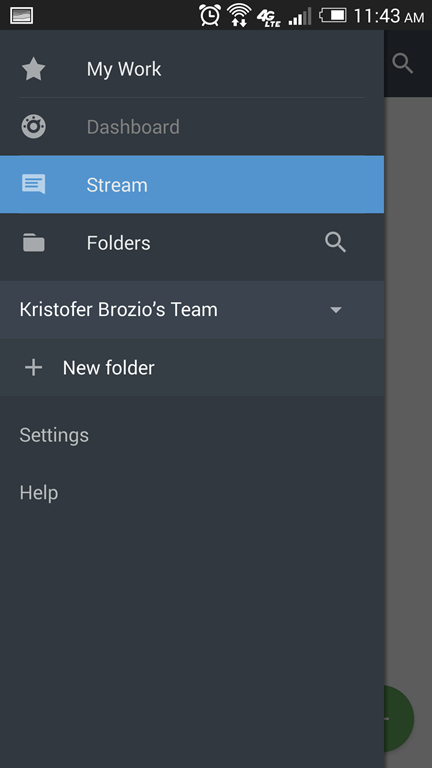Open Help

(x=39, y=493)
